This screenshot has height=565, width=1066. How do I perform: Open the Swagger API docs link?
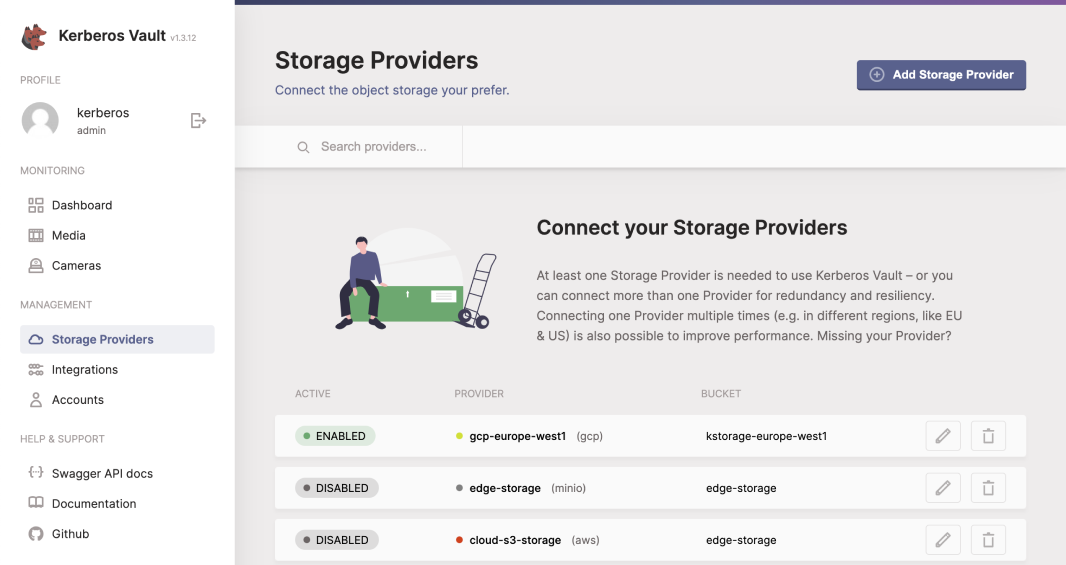click(102, 474)
